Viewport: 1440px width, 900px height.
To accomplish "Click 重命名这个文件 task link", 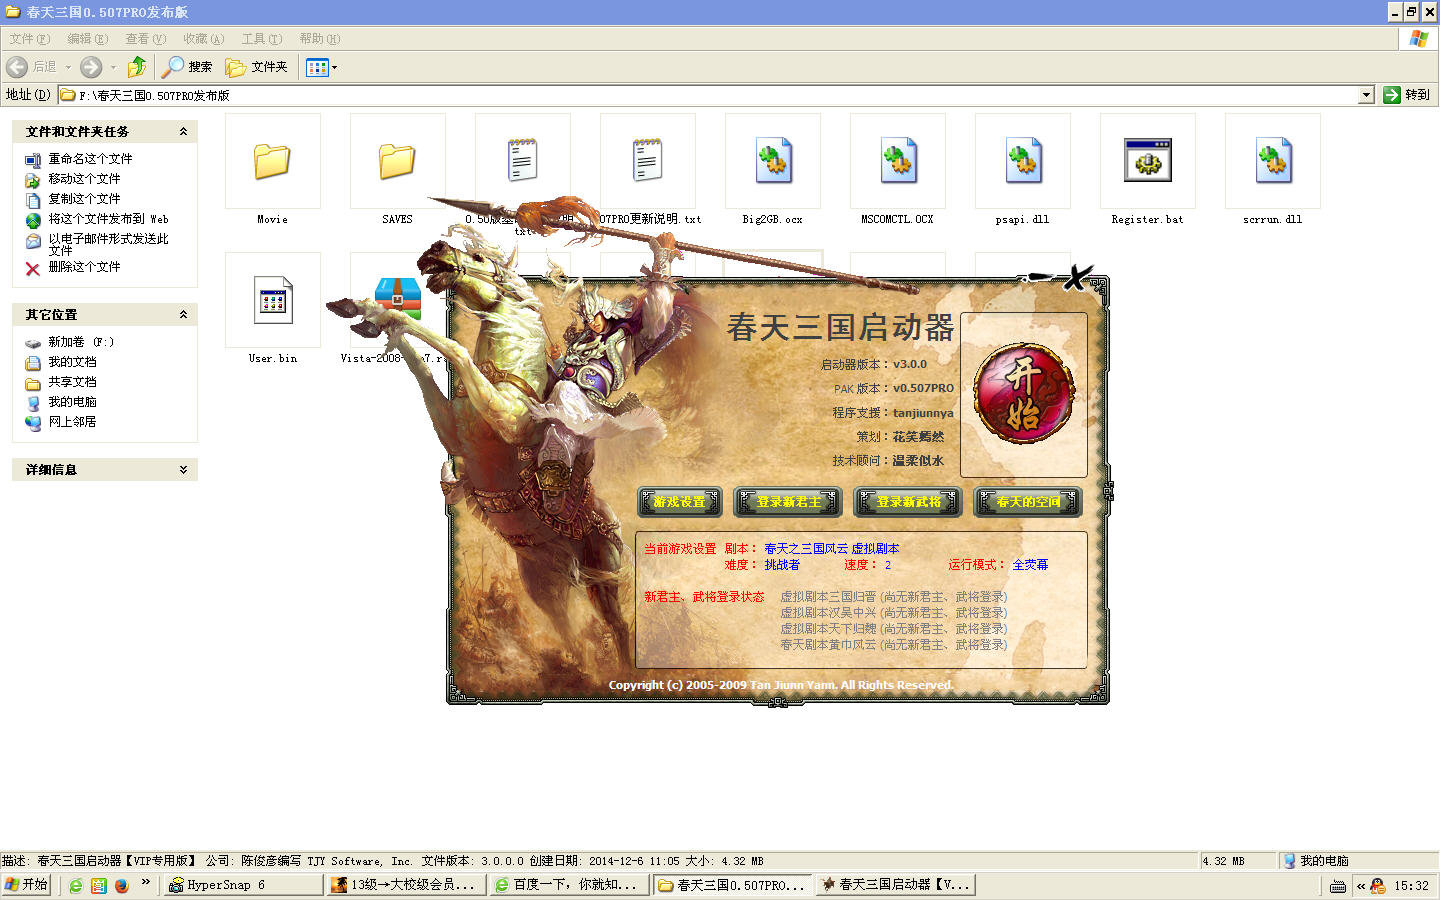I will point(90,159).
